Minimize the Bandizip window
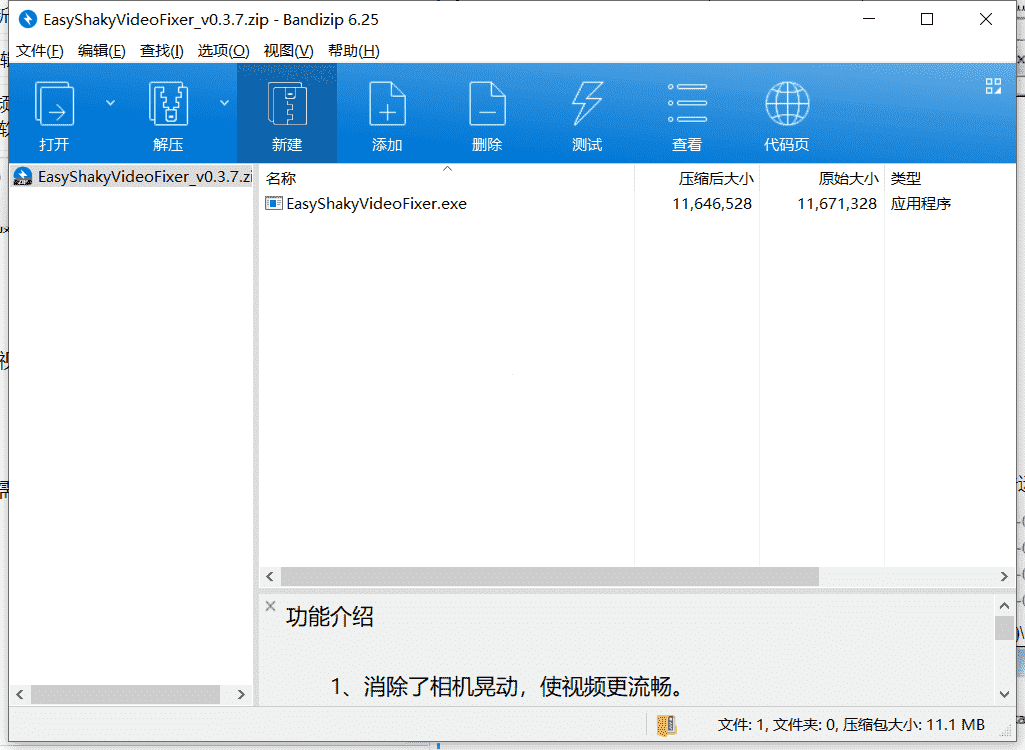This screenshot has height=750, width=1025. pos(869,19)
